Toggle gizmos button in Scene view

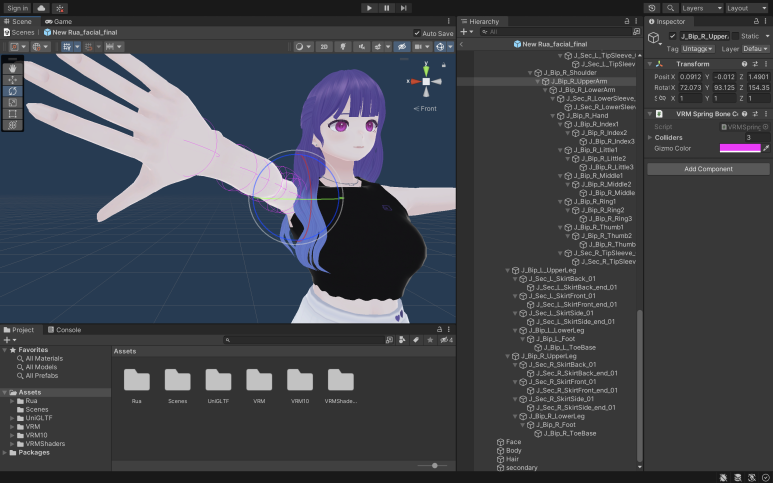coord(440,46)
